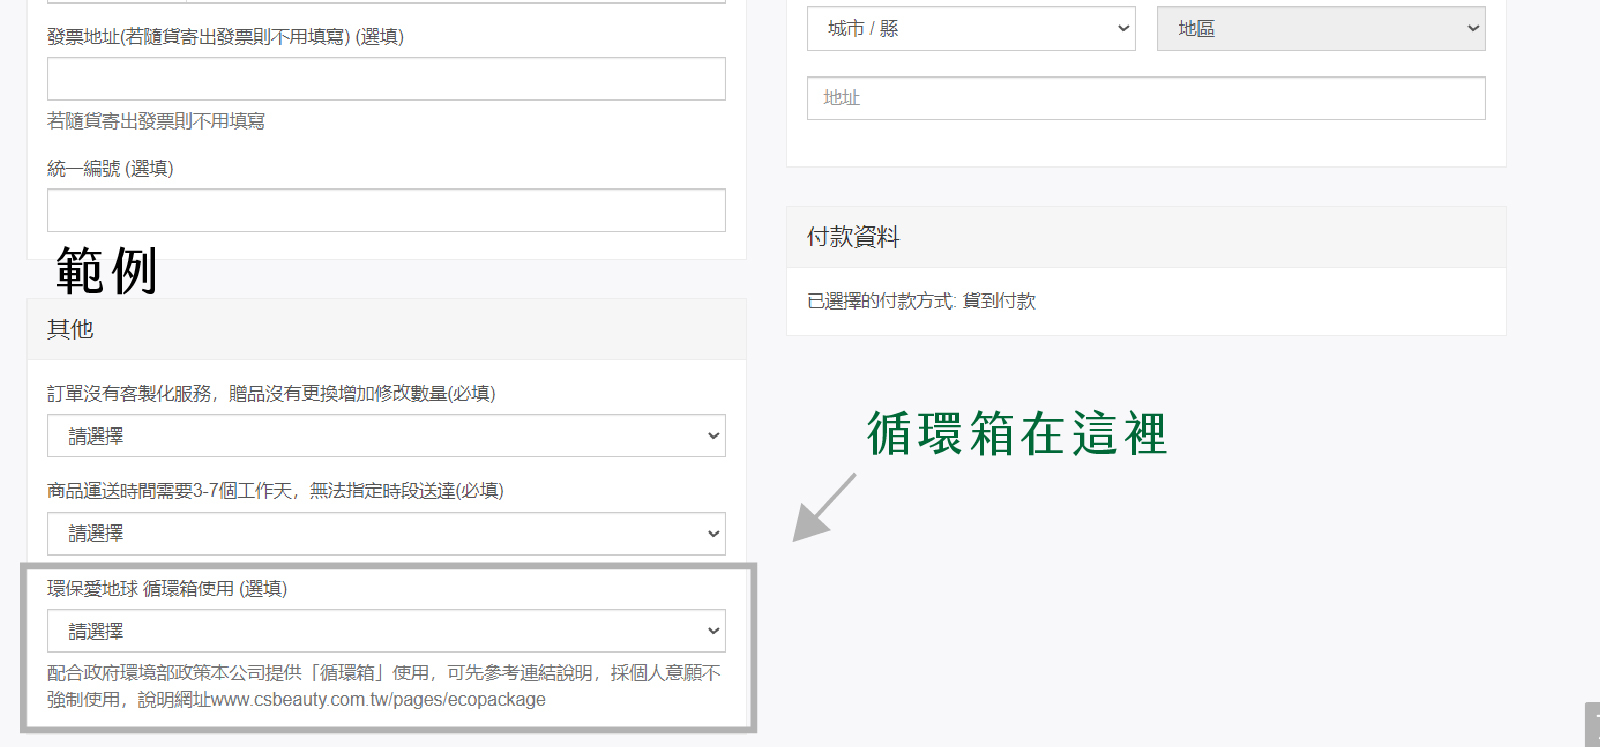Click the 環保愛地球 循環箱使用 (選填) label
The image size is (1600, 747).
coord(167,589)
